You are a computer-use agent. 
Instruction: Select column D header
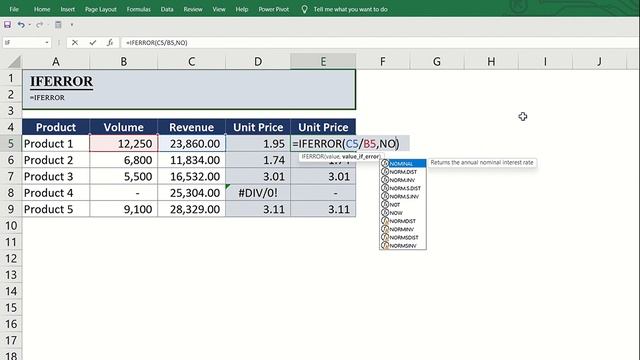[x=258, y=62]
